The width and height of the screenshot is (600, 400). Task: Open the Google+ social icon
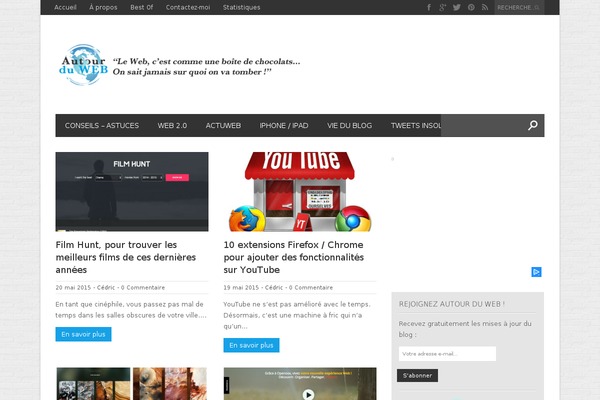tap(443, 7)
